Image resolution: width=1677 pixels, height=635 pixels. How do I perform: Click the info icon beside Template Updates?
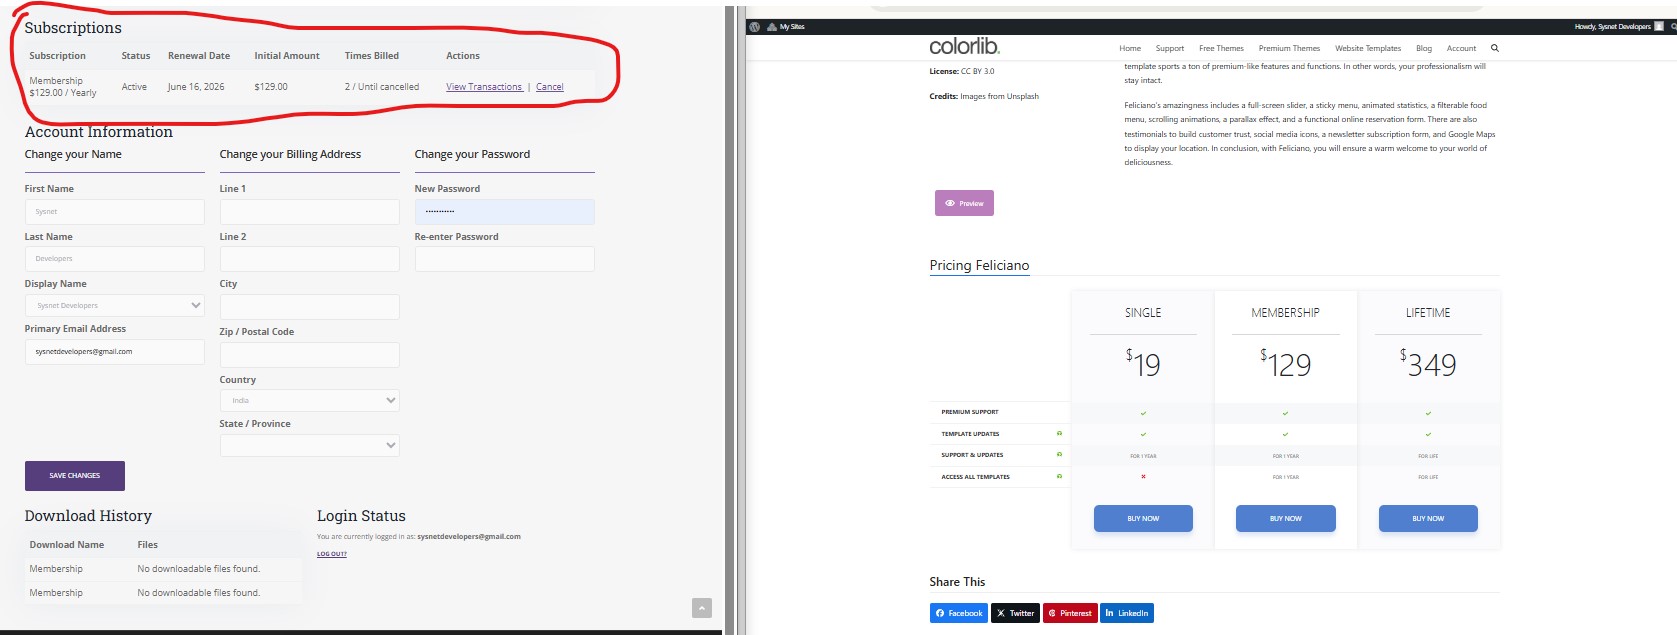1059,433
